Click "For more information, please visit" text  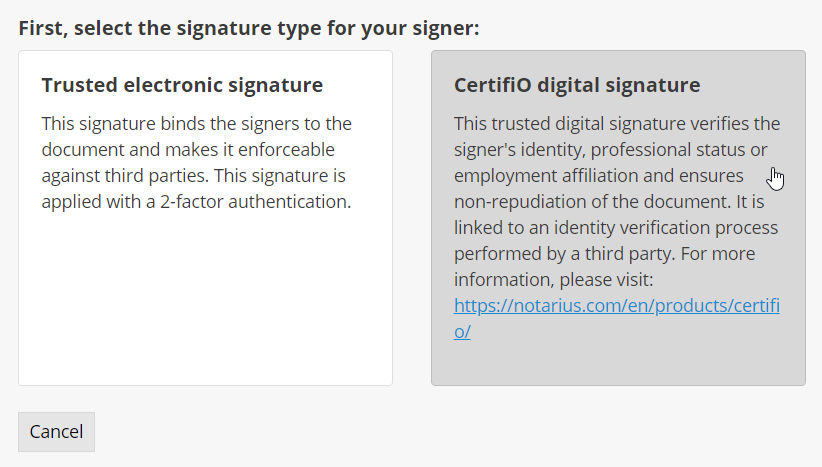click(552, 279)
